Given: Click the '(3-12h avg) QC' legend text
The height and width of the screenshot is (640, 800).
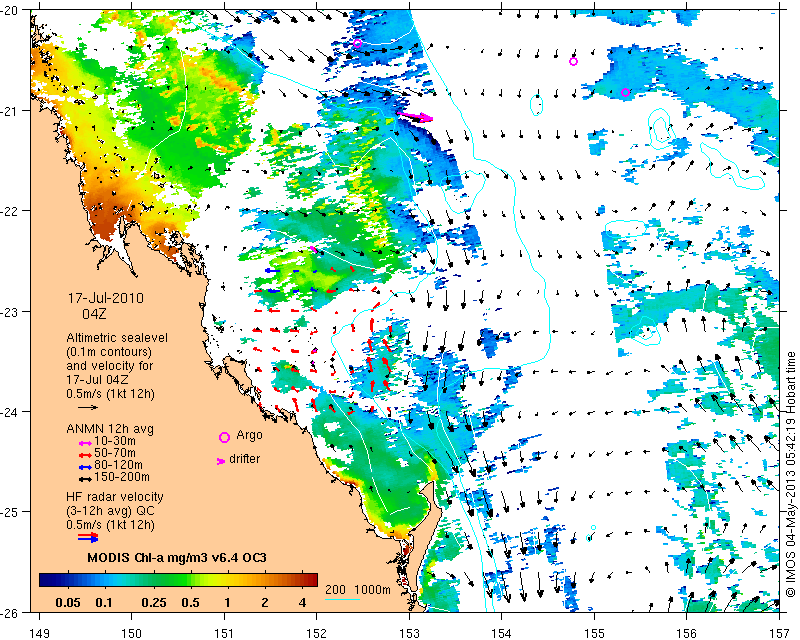Looking at the screenshot, I should pos(110,511).
